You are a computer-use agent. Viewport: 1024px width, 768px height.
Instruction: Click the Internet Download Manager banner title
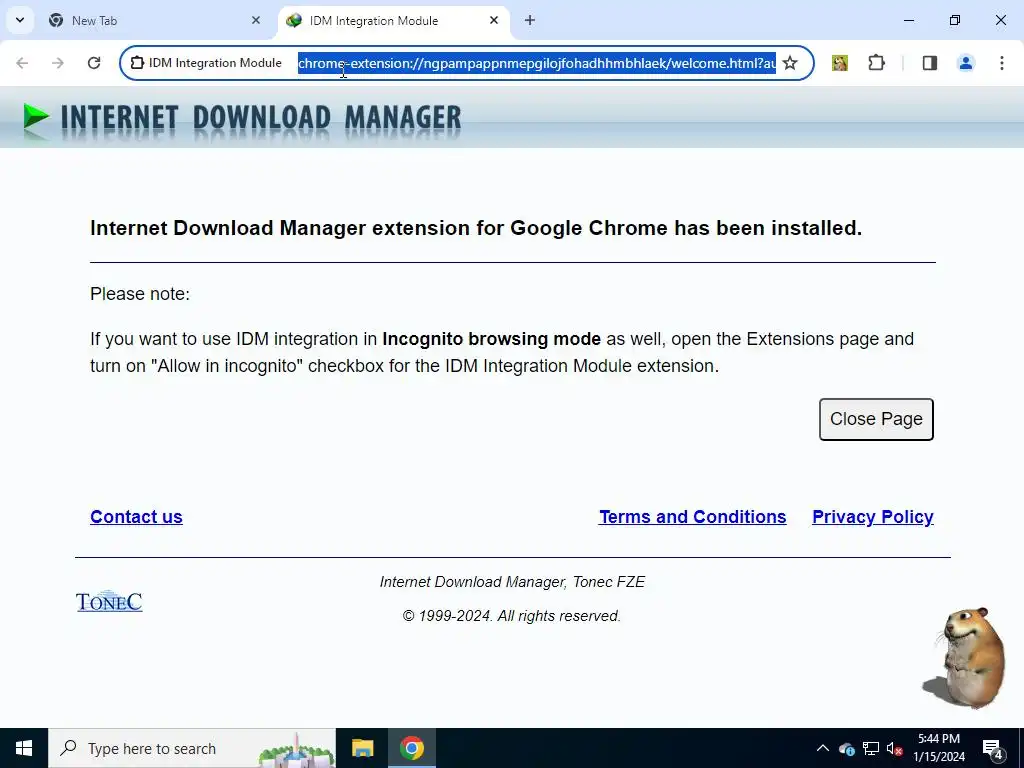261,118
